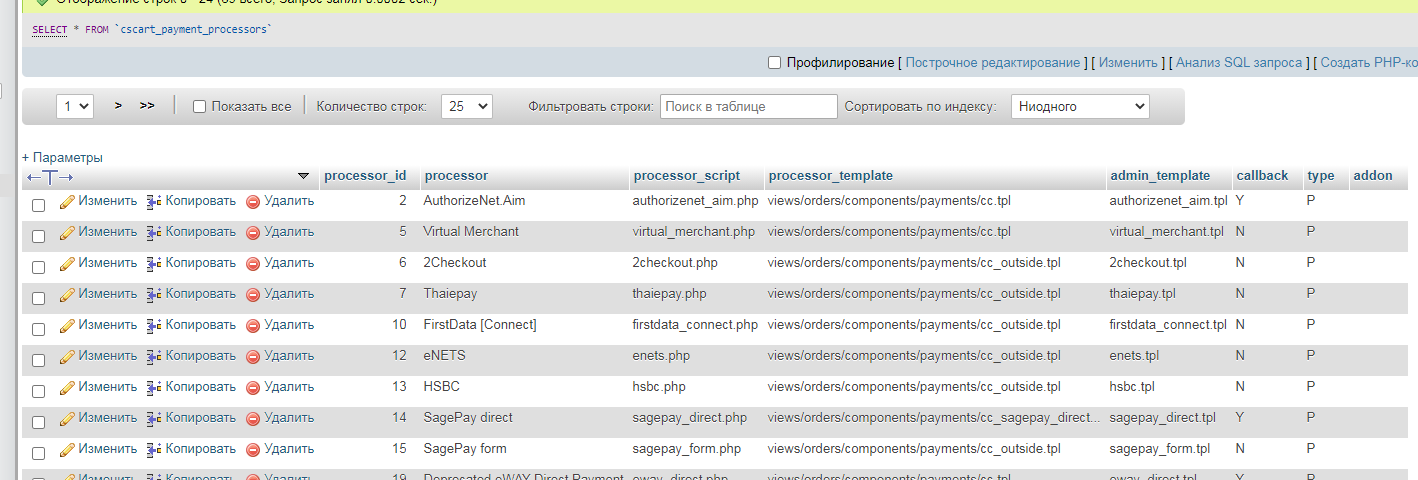Image resolution: width=1418 pixels, height=480 pixels.
Task: Select the FirstData [Connect] row checkbox
Action: click(38, 329)
